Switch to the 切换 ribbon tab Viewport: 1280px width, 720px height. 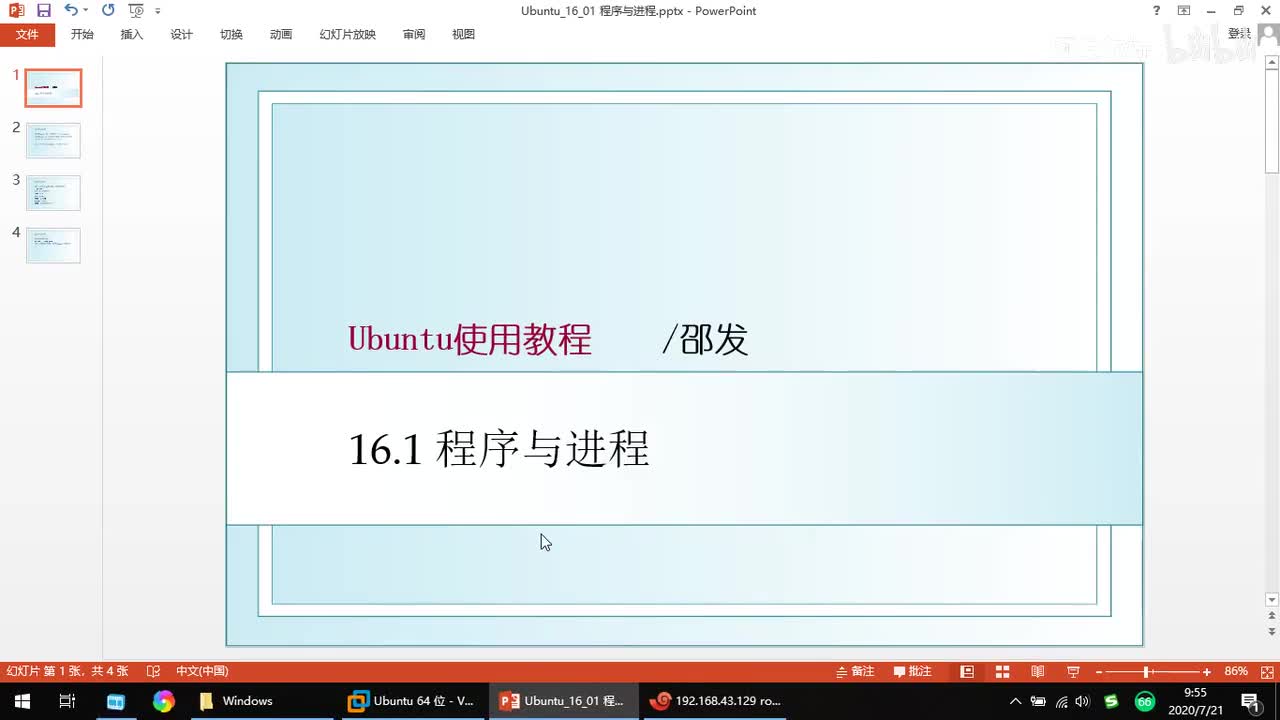pos(231,34)
